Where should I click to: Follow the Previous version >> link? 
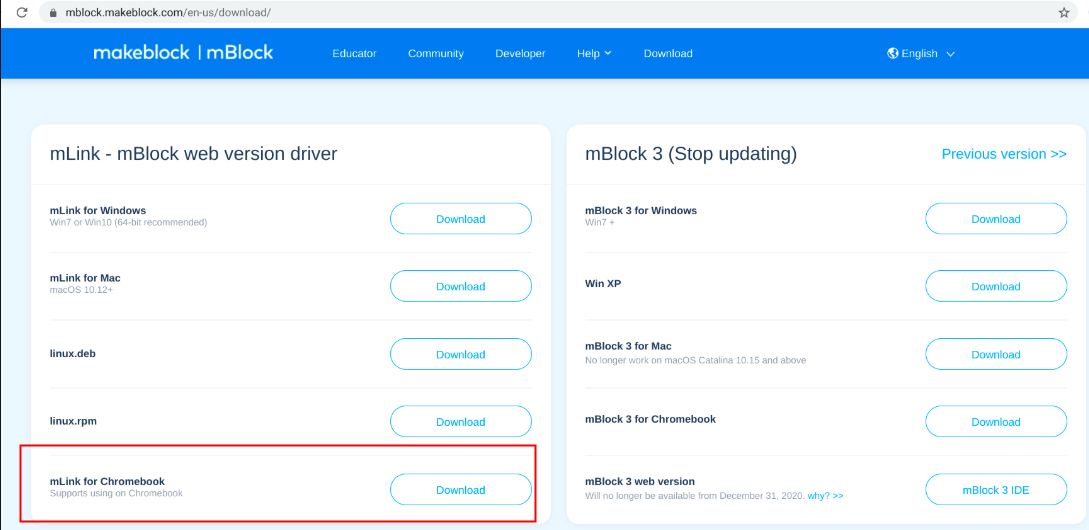1003,154
